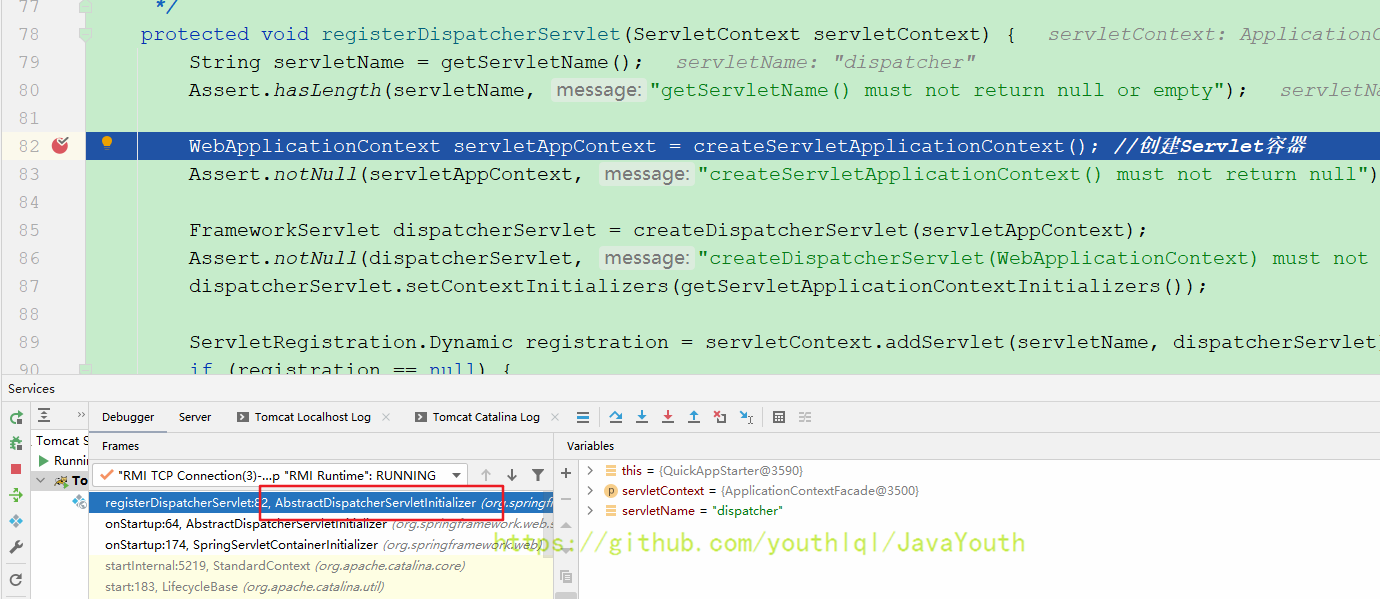
Task: Click the frames filter funnel icon
Action: coord(538,475)
